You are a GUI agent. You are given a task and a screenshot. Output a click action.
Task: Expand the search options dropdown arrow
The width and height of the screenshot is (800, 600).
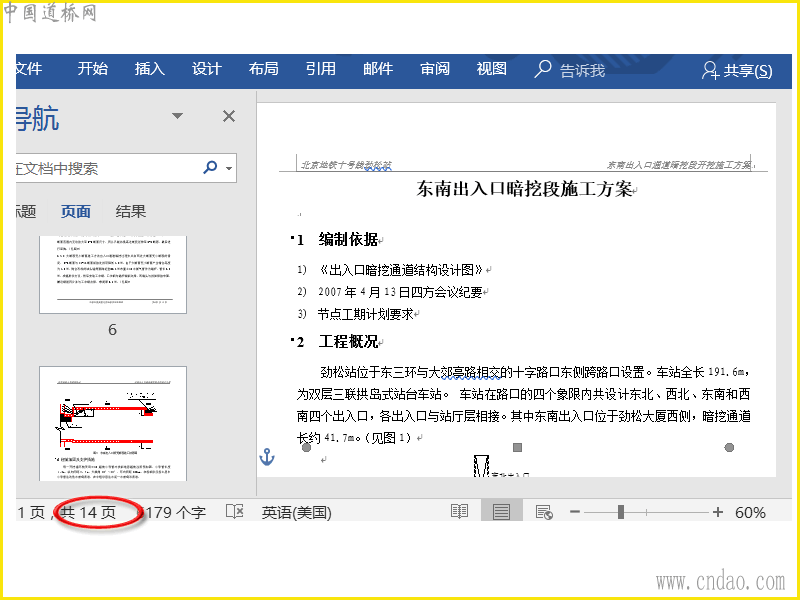click(229, 168)
